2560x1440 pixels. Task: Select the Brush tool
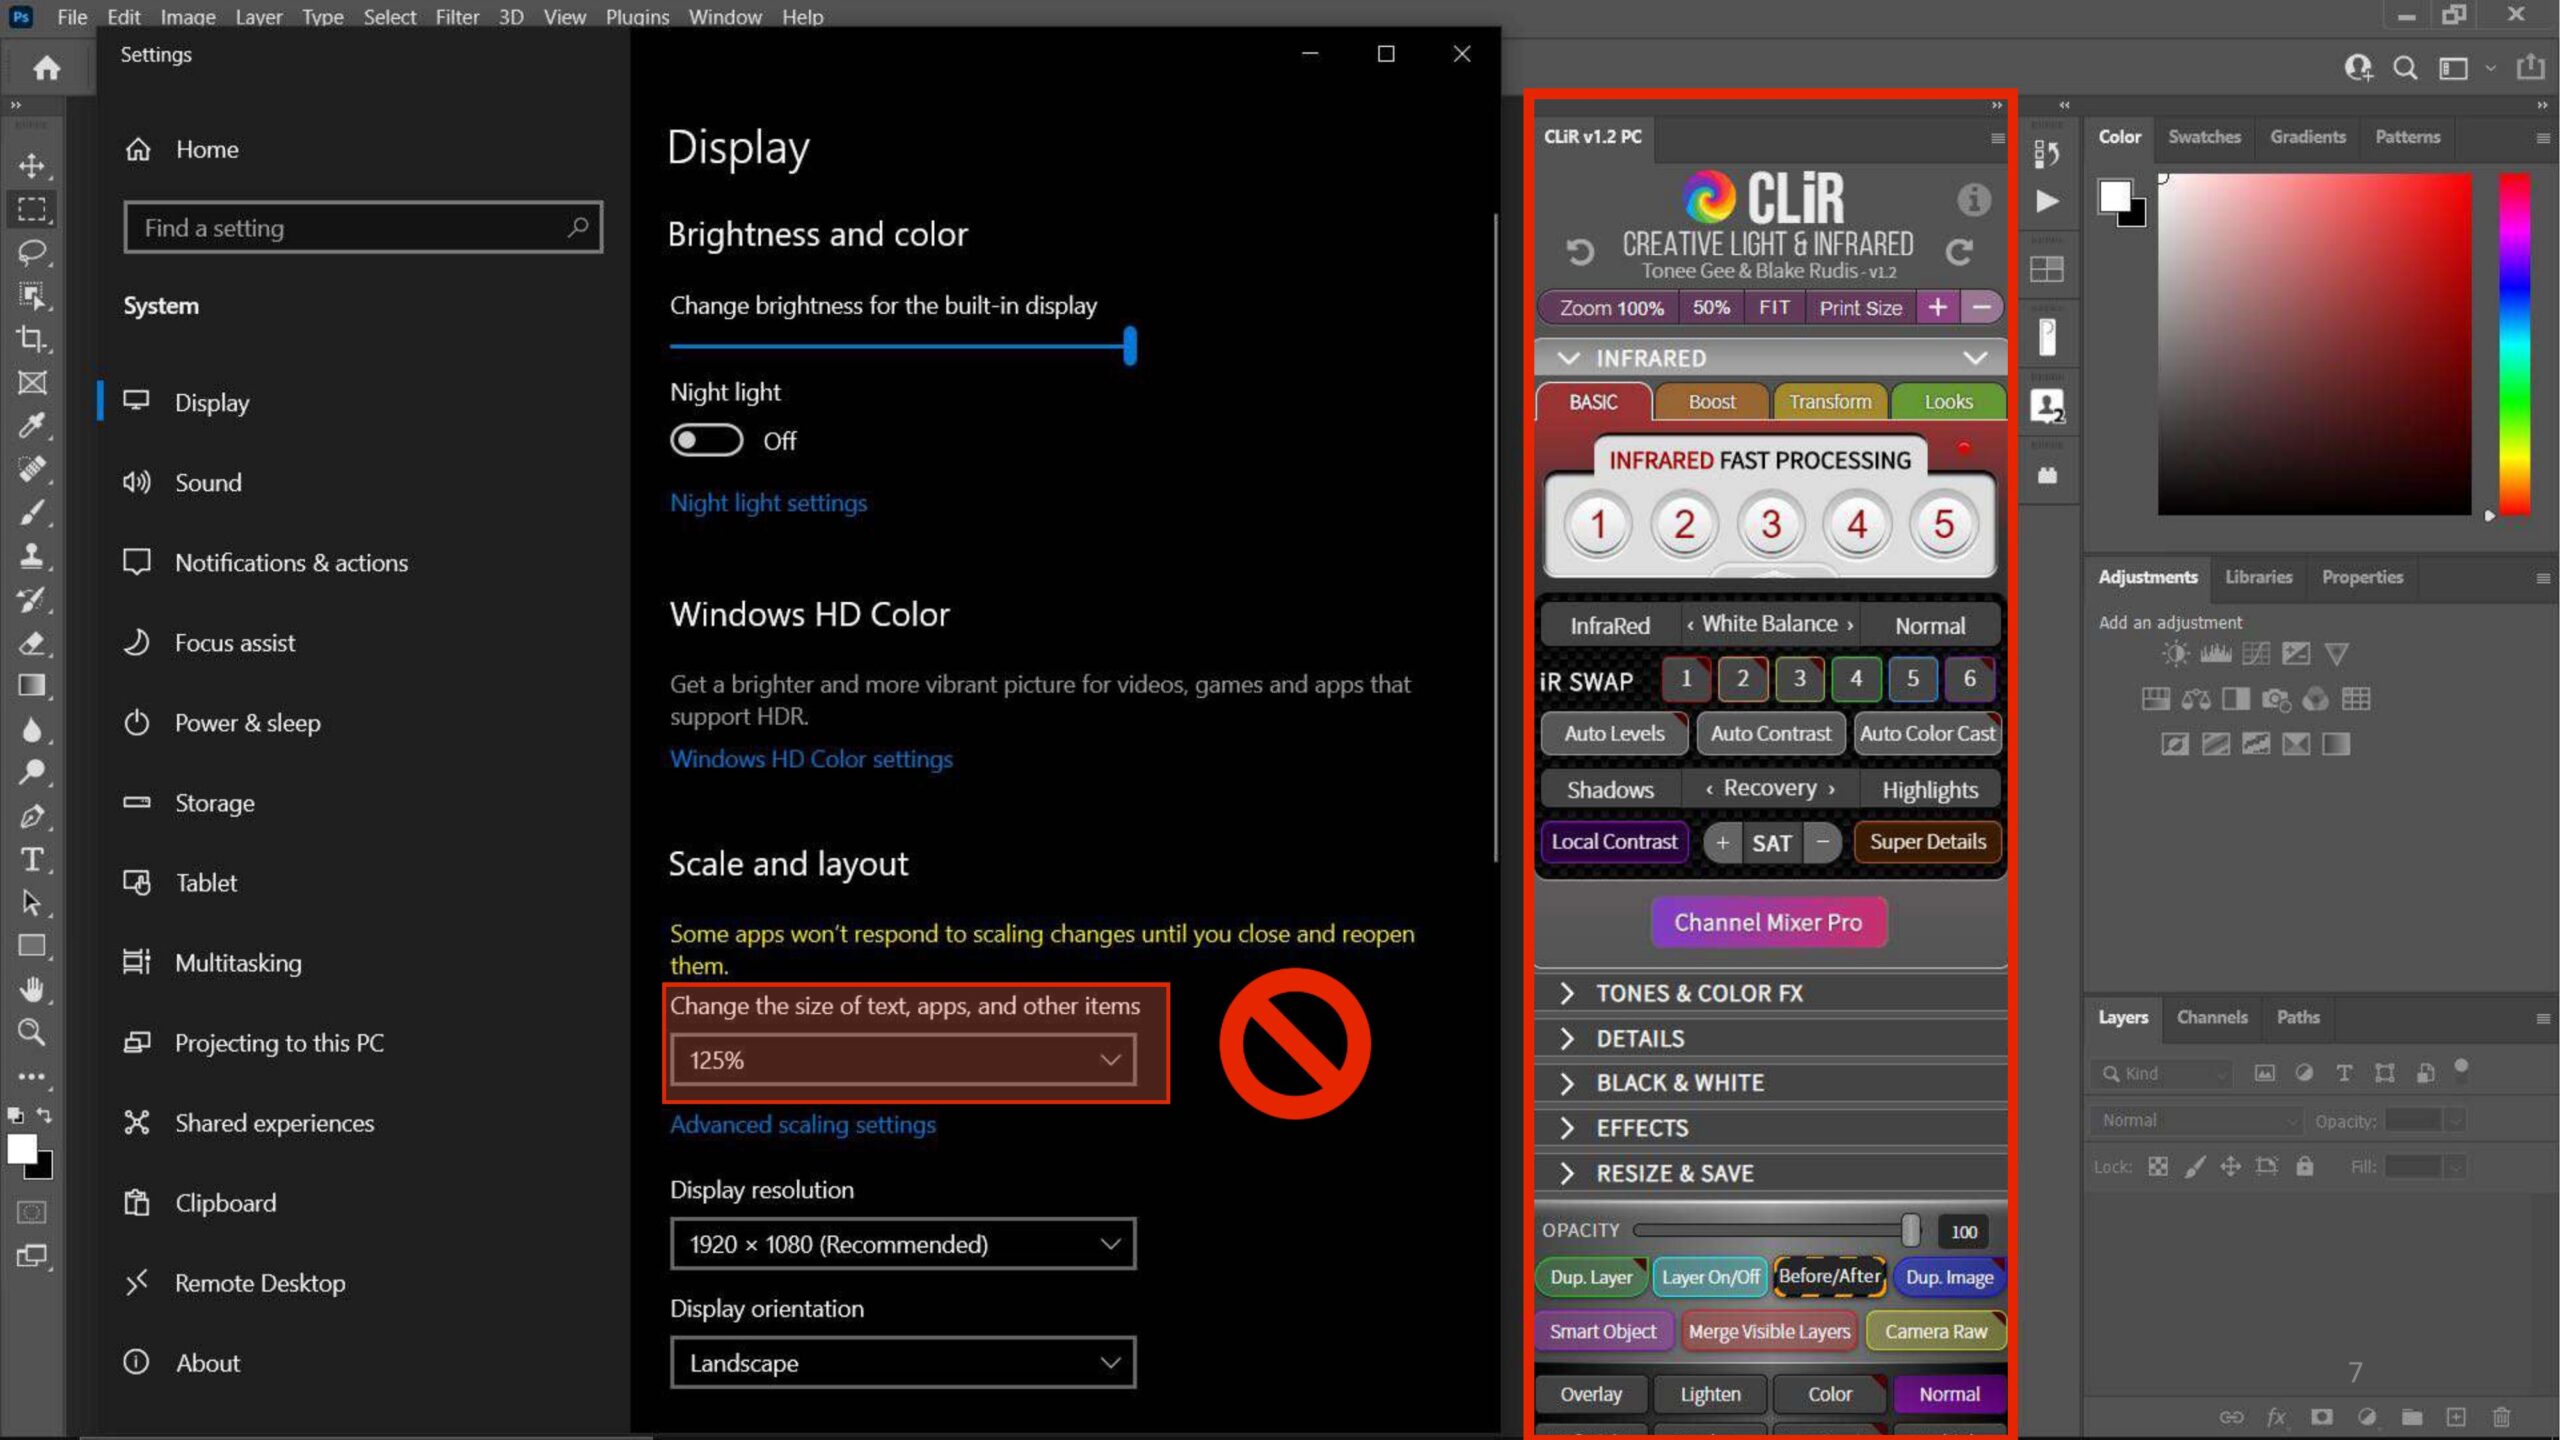point(32,513)
